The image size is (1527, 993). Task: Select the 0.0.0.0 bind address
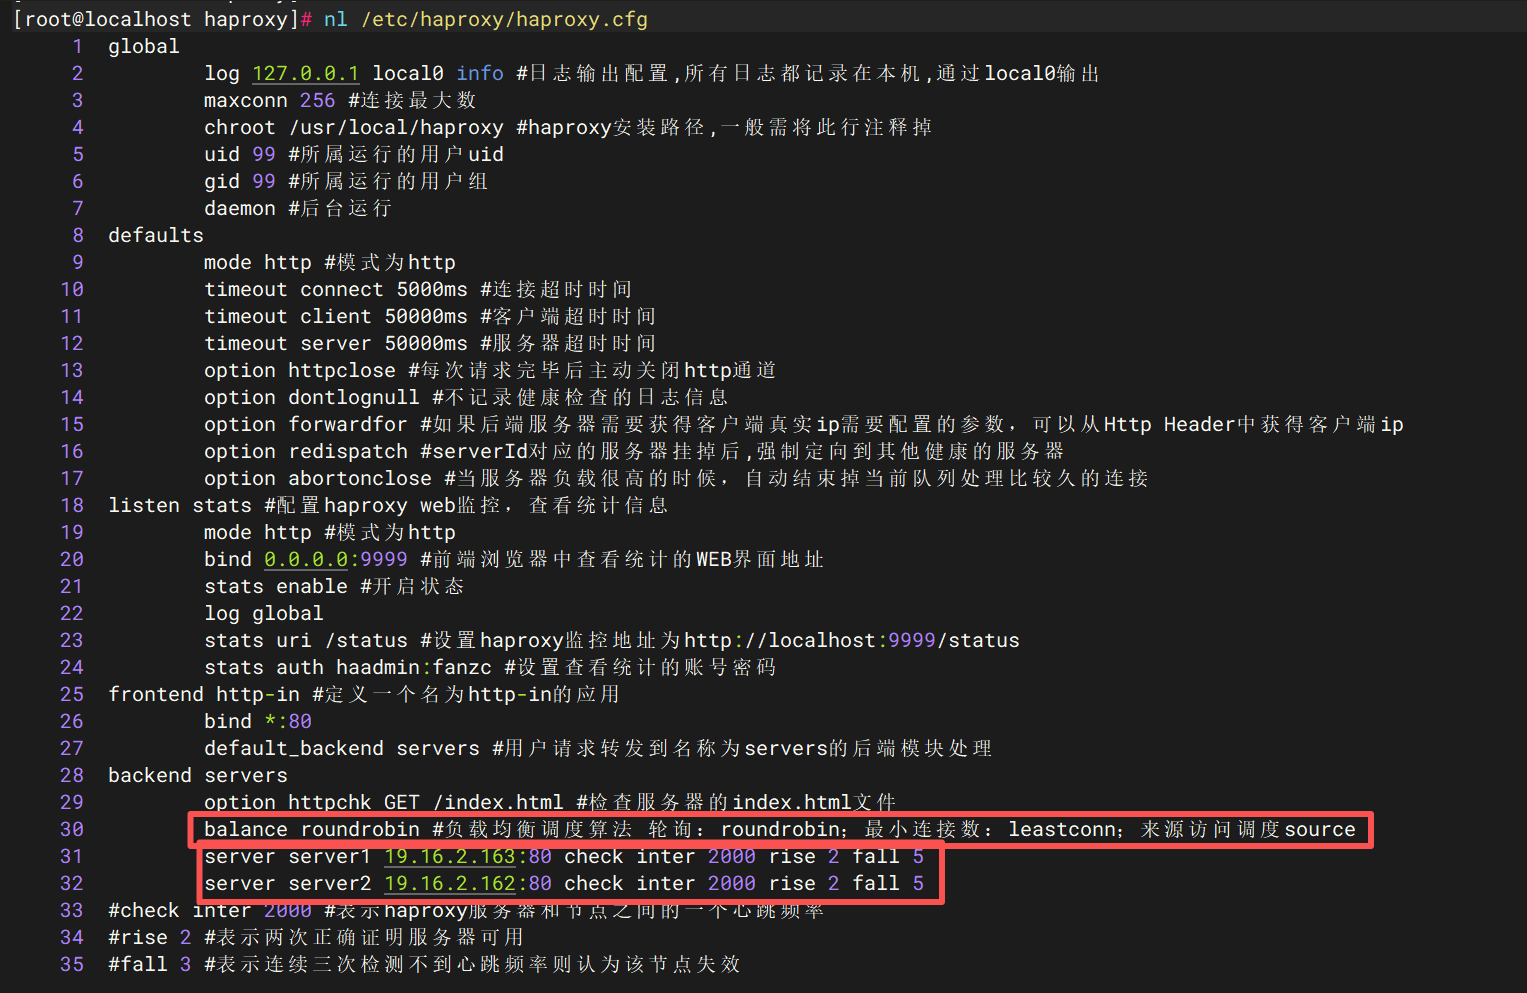click(306, 559)
